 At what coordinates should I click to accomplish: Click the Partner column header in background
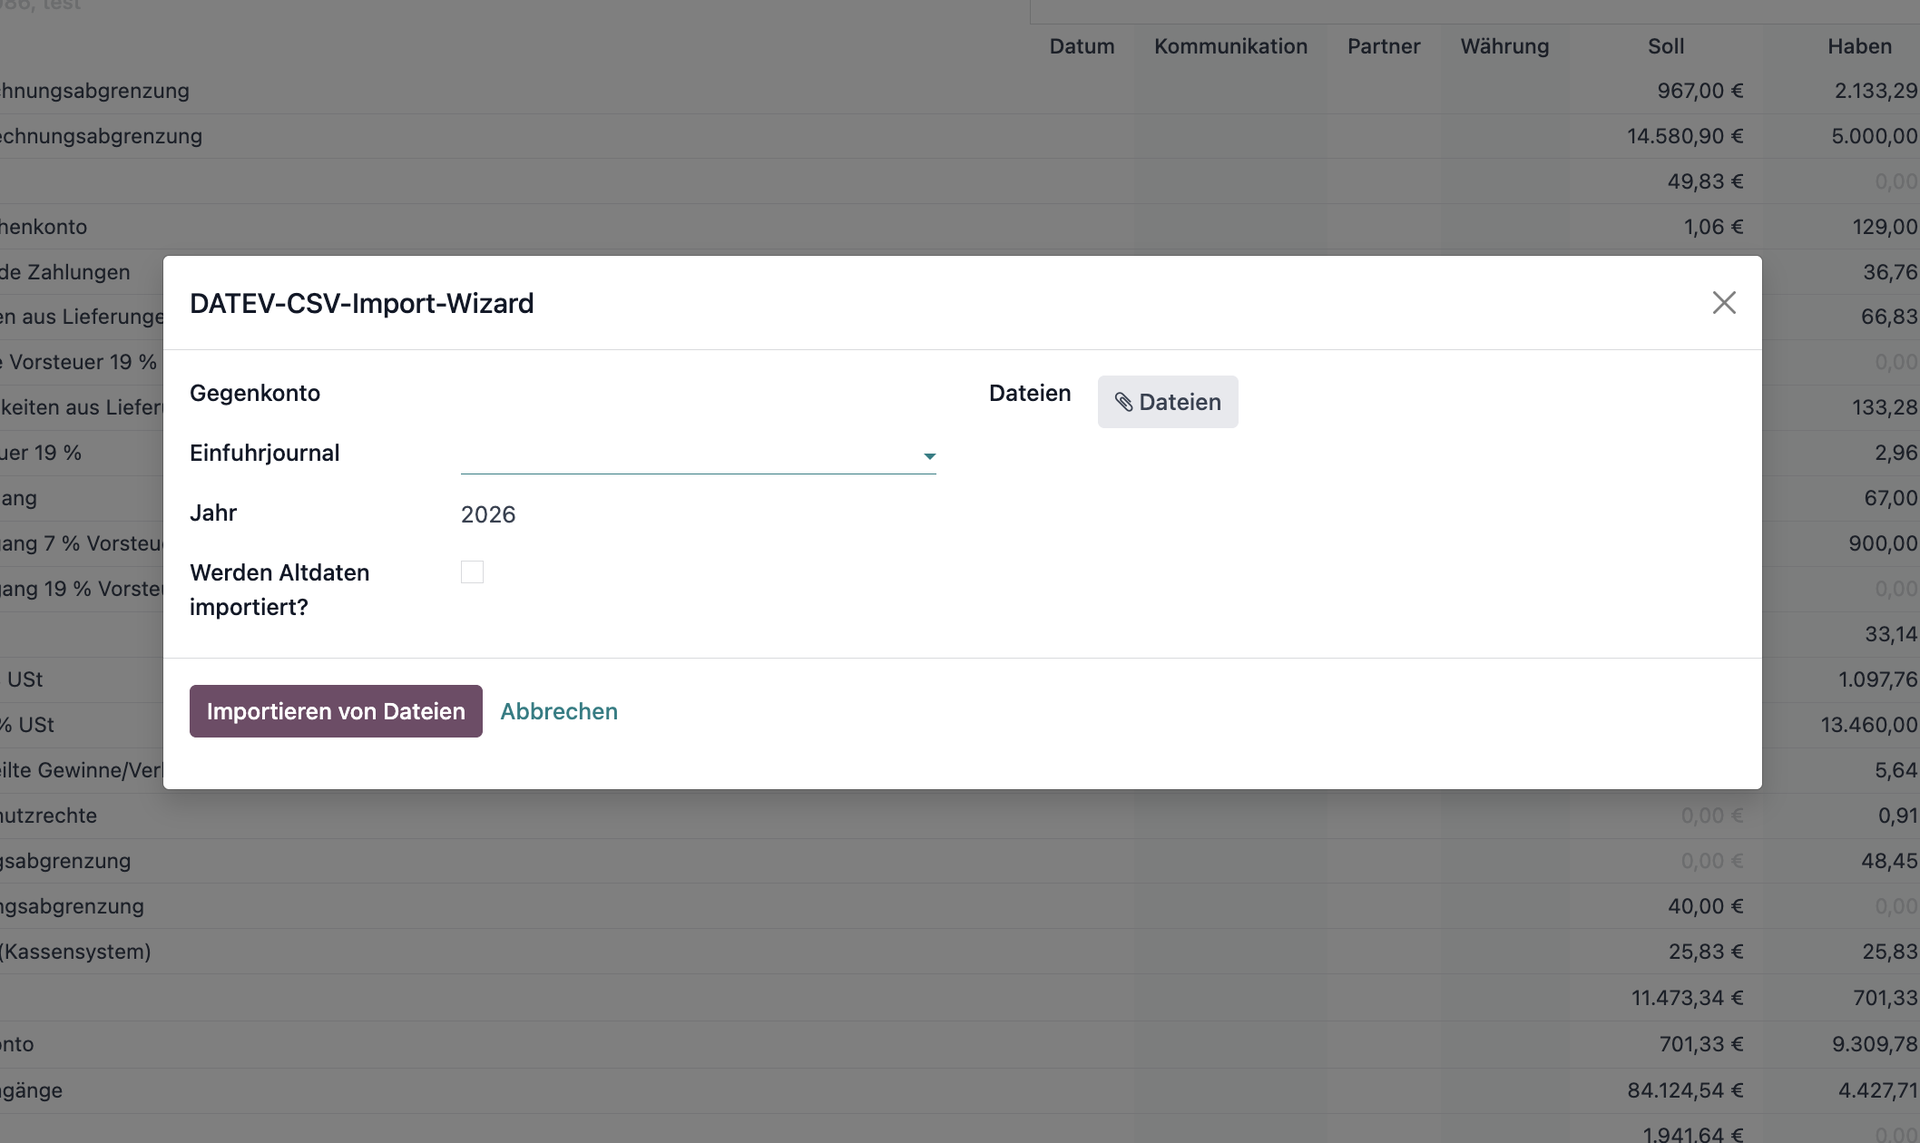(1384, 46)
